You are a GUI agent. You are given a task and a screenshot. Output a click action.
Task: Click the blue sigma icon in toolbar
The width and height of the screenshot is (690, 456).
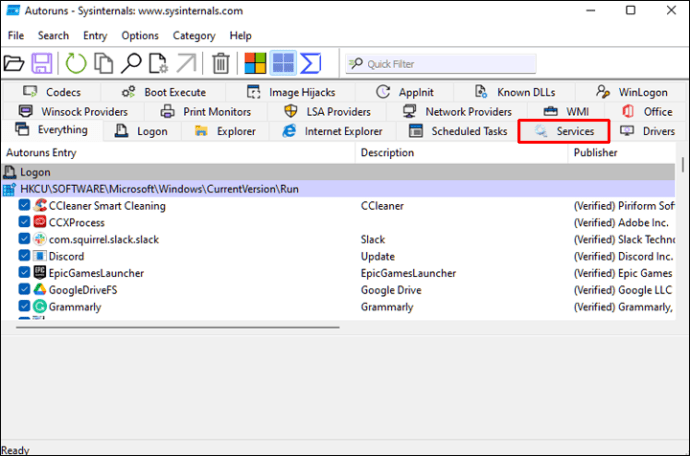pos(311,64)
